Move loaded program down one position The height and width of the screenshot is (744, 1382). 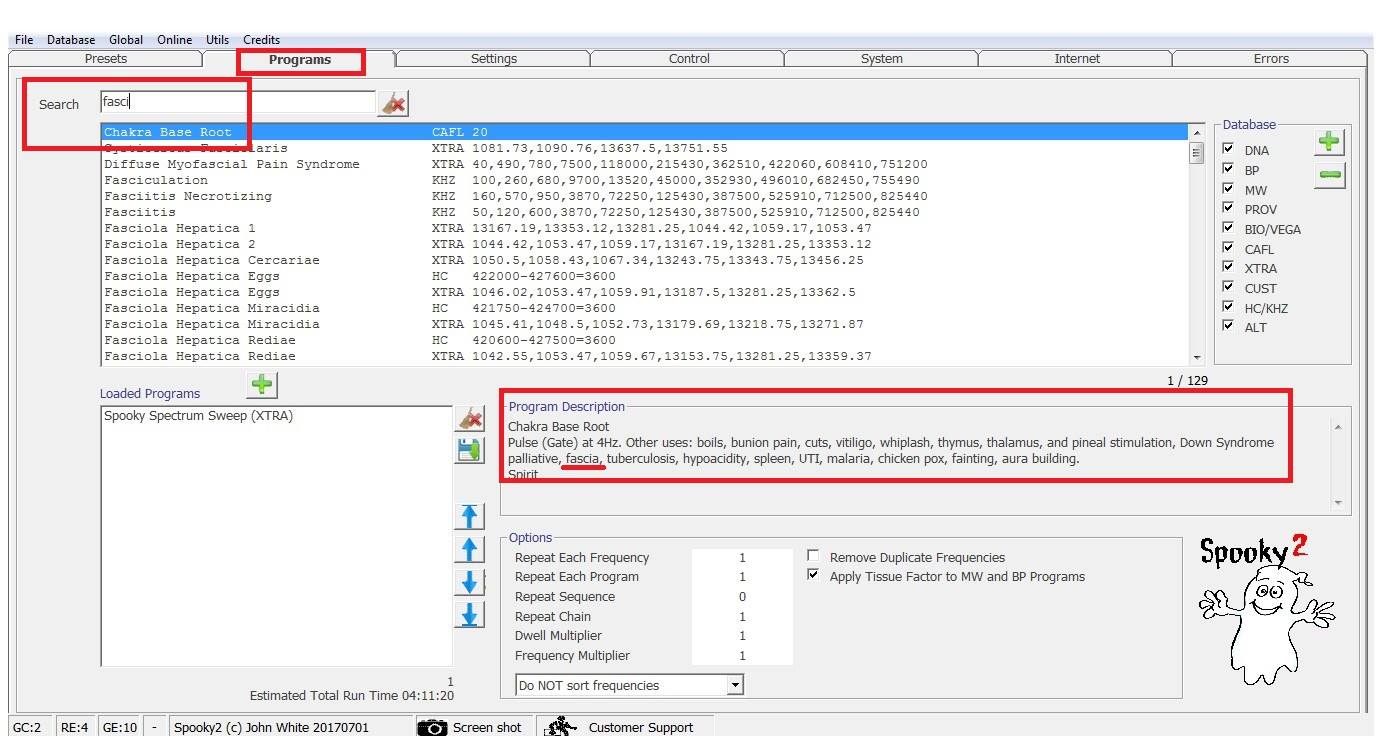(x=469, y=582)
